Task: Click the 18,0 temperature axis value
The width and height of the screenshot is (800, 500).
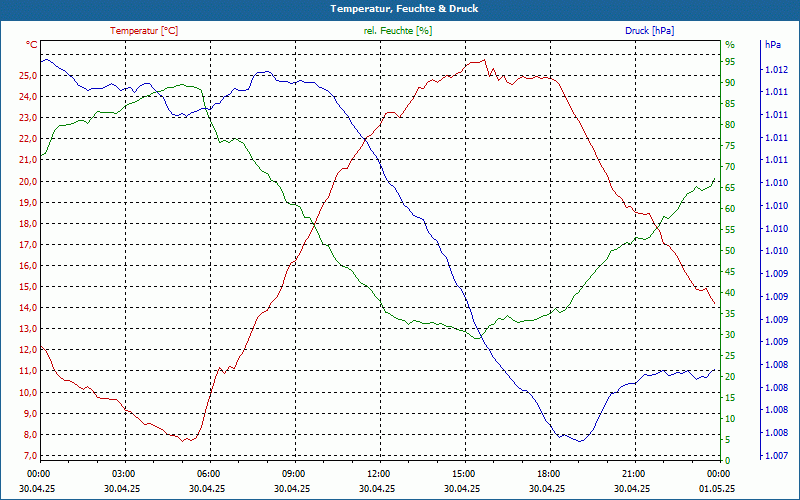Action: pos(28,223)
